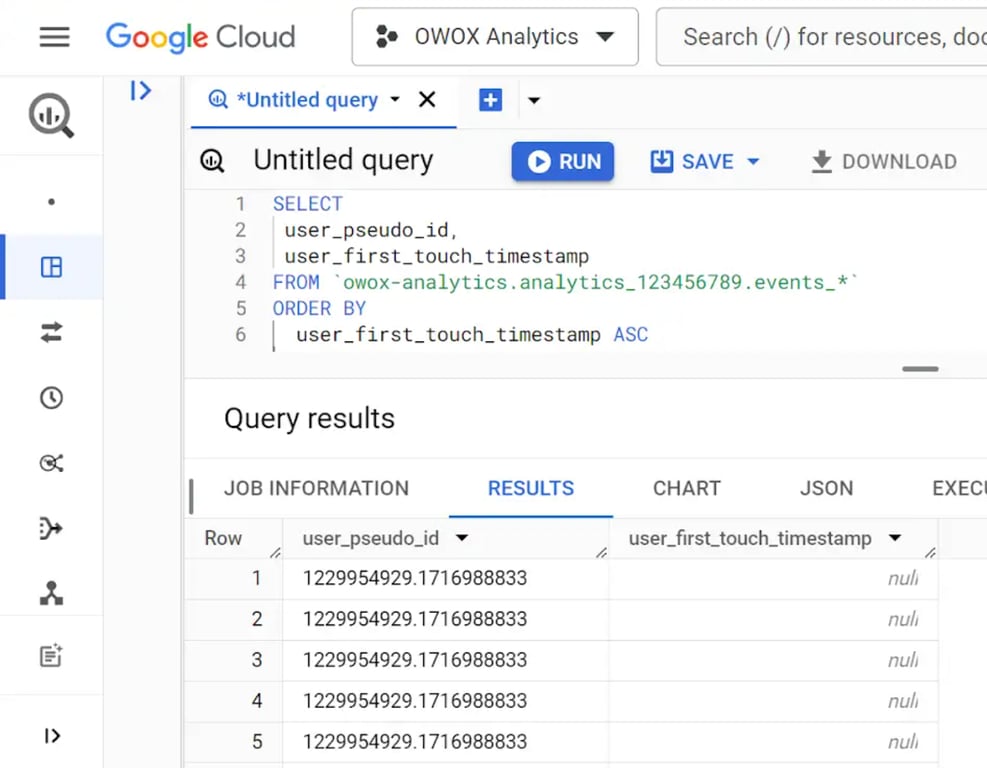Download the query
Viewport: 987px width, 768px height.
click(x=884, y=162)
